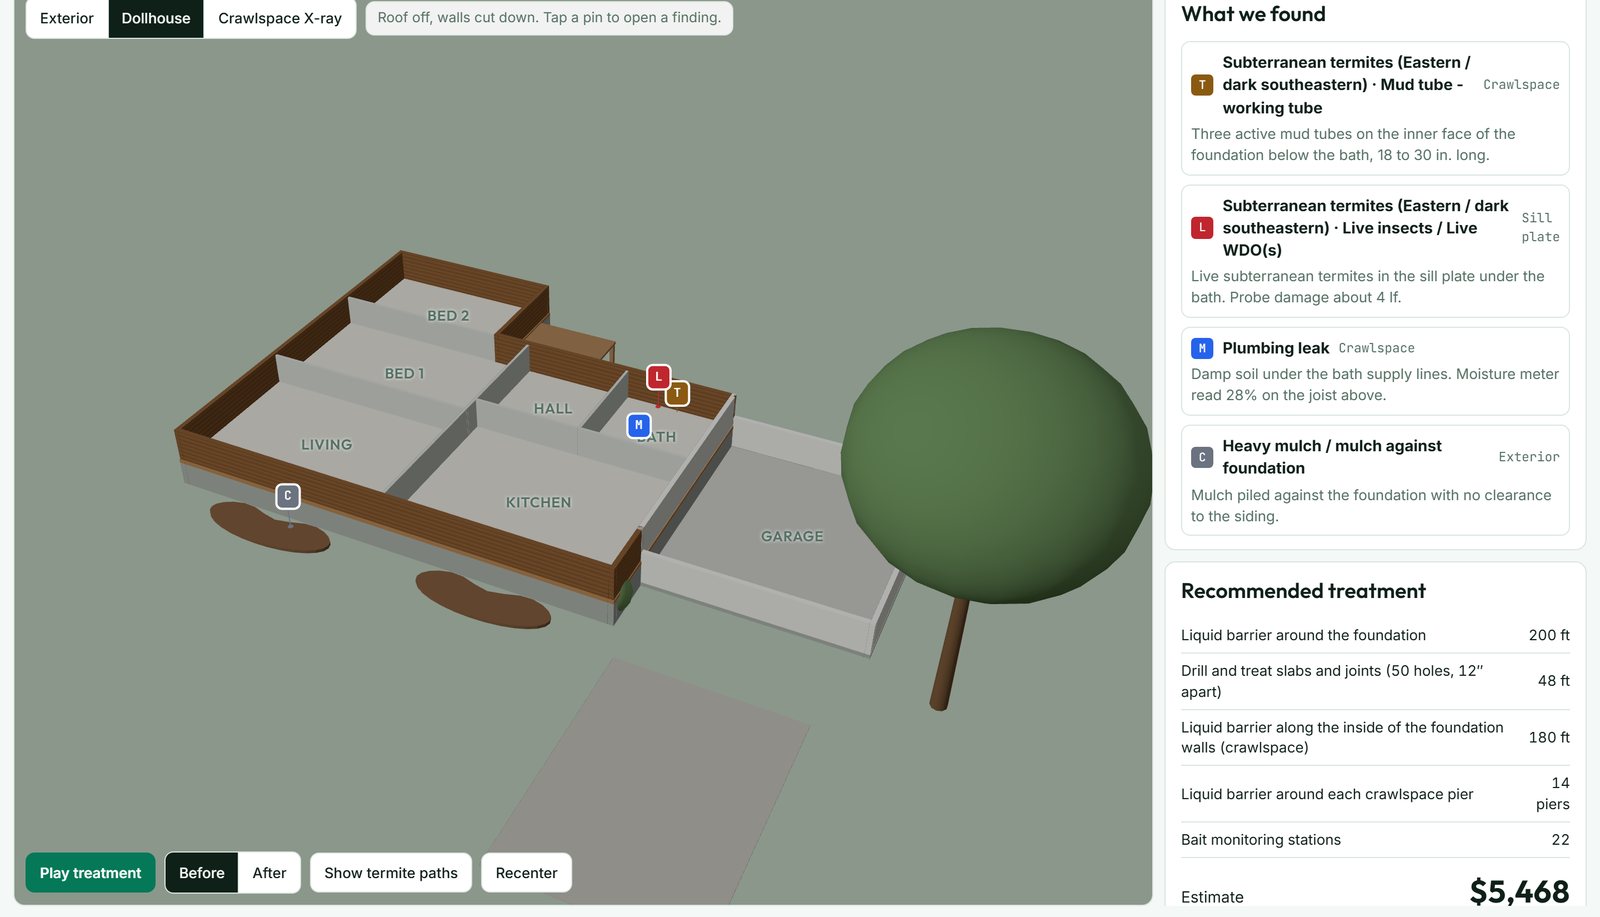Click the Liquid barrier around the foundation row
This screenshot has height=917, width=1600.
click(x=1375, y=635)
